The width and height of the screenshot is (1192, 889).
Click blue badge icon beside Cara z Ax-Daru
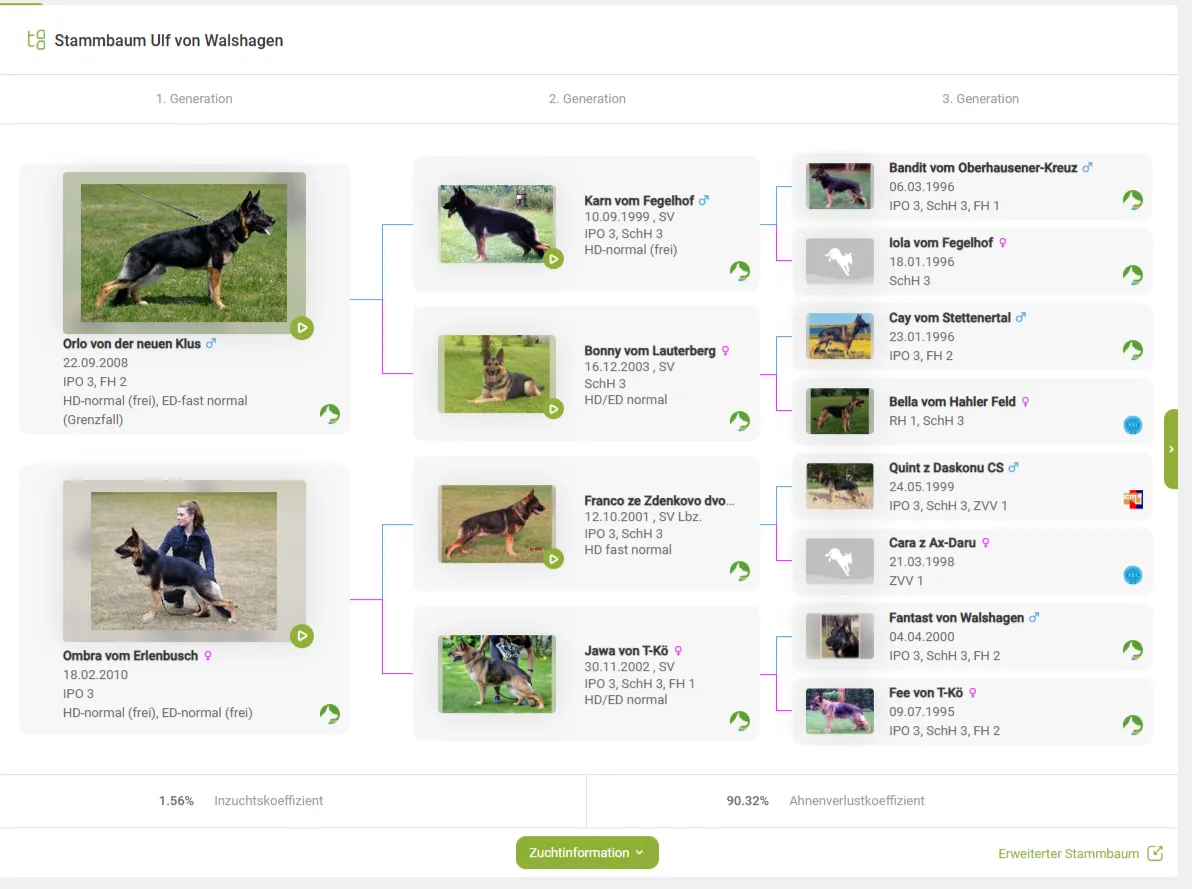[x=1132, y=575]
